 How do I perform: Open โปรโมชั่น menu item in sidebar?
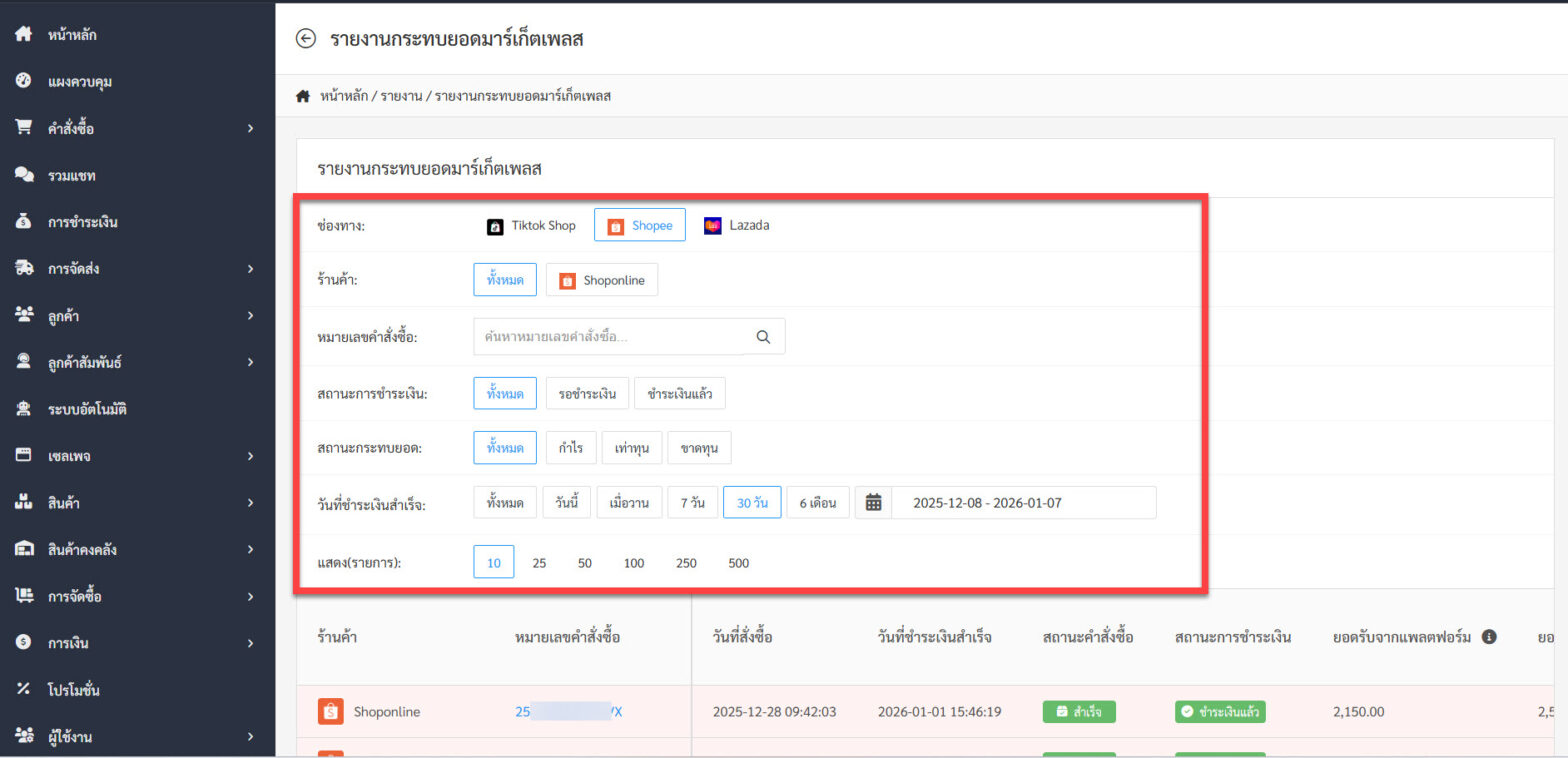tap(73, 690)
